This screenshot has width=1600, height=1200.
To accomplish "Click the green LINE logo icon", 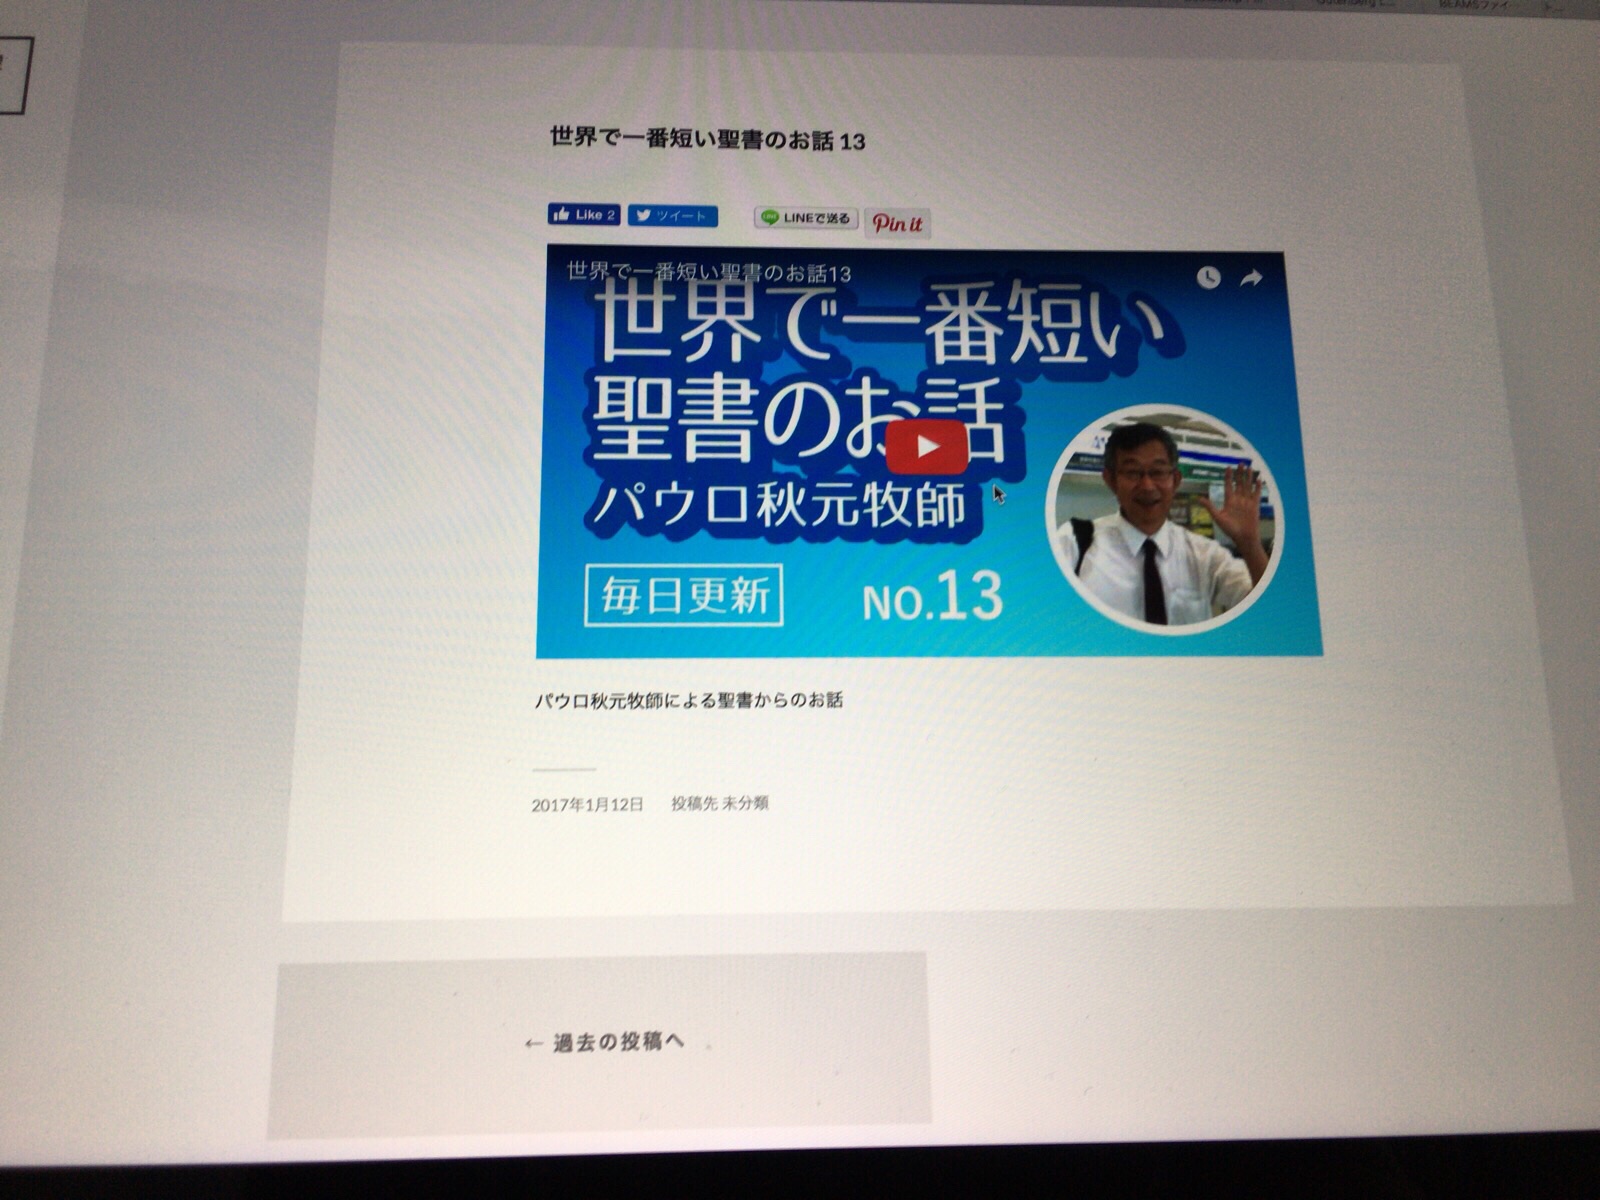I will click(x=769, y=217).
